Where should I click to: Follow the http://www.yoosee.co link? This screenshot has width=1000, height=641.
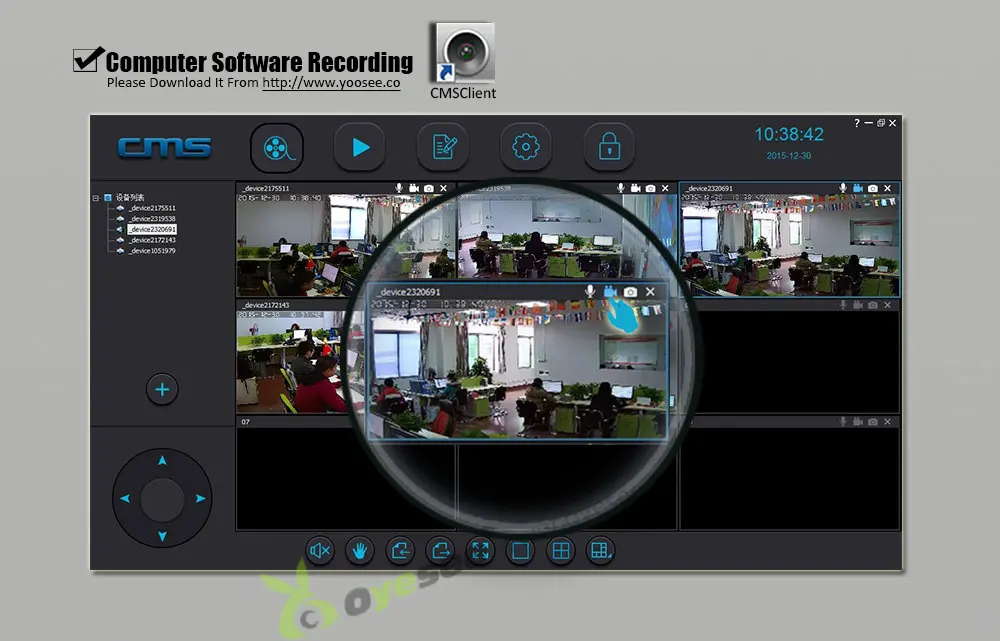pyautogui.click(x=331, y=82)
